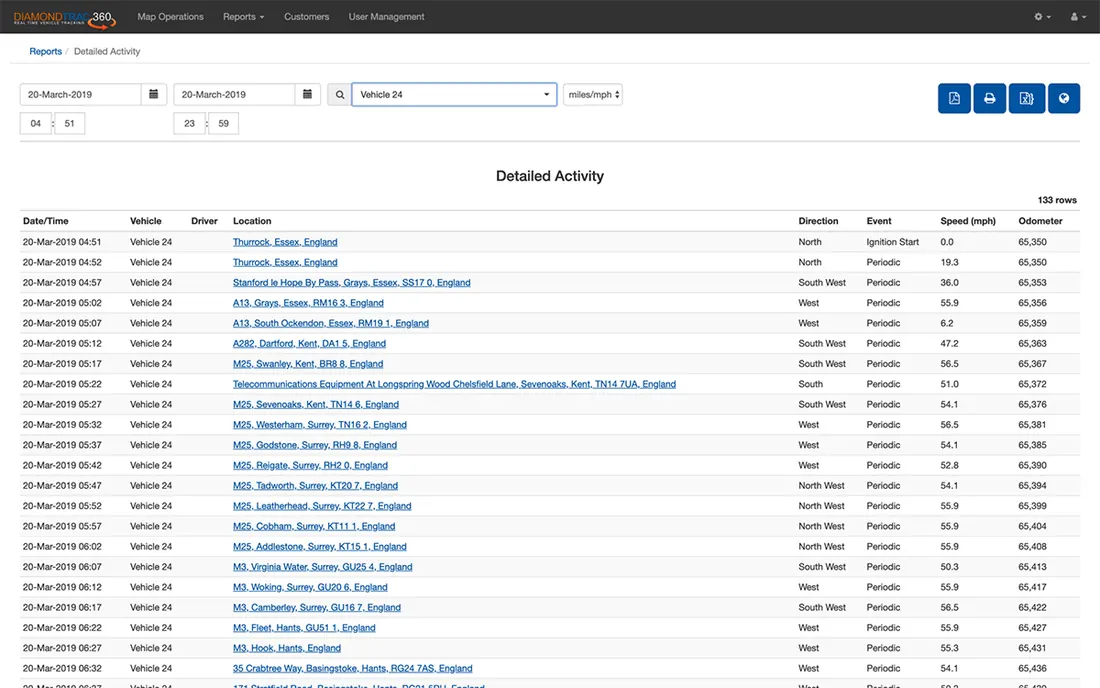Open M25, Reigate, Surrey location link
The width and height of the screenshot is (1100, 688).
tap(310, 466)
